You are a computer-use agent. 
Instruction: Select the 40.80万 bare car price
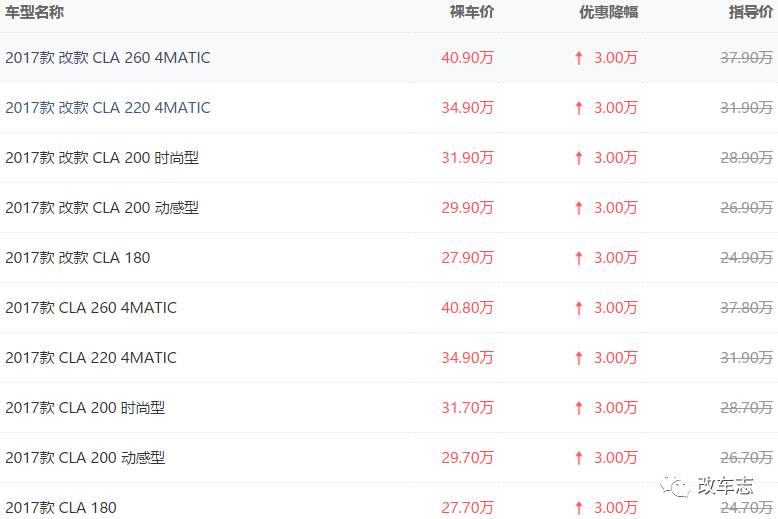point(467,308)
